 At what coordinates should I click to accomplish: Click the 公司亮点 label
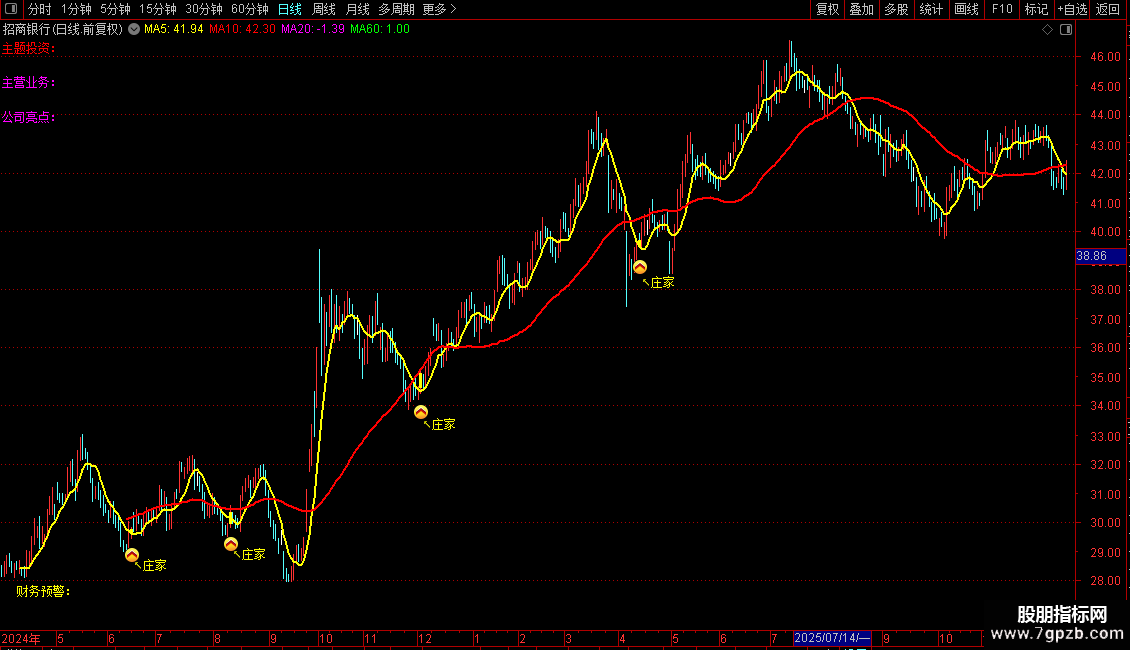click(29, 117)
